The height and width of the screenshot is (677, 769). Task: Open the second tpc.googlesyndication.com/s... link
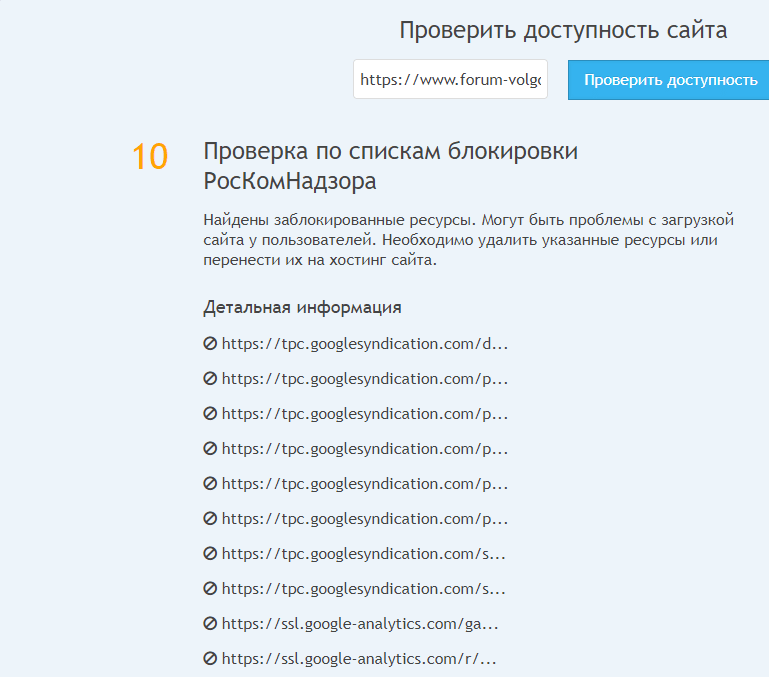[363, 589]
